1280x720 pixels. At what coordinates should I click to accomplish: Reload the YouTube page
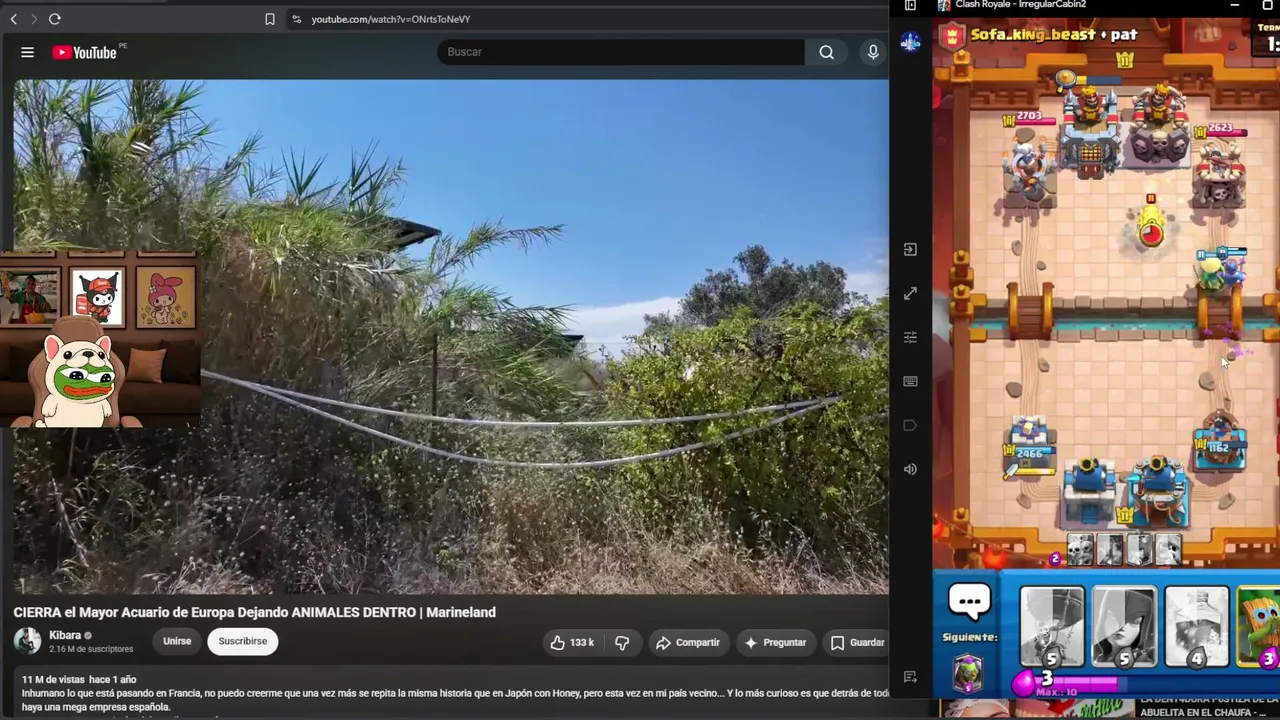[55, 19]
